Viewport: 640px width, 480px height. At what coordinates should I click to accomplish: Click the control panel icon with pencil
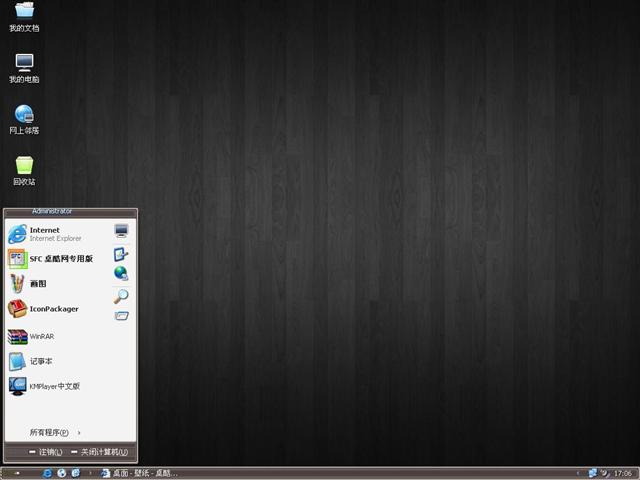(121, 254)
